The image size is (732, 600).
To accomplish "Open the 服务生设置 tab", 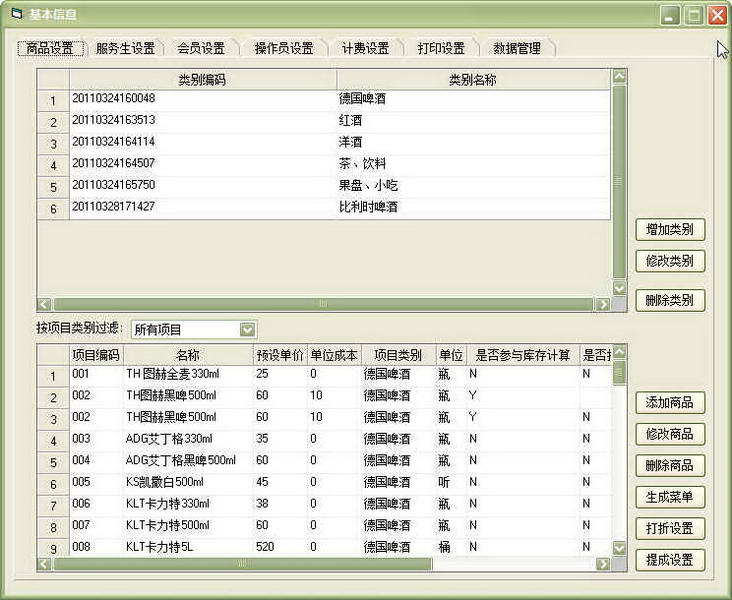I will click(125, 48).
